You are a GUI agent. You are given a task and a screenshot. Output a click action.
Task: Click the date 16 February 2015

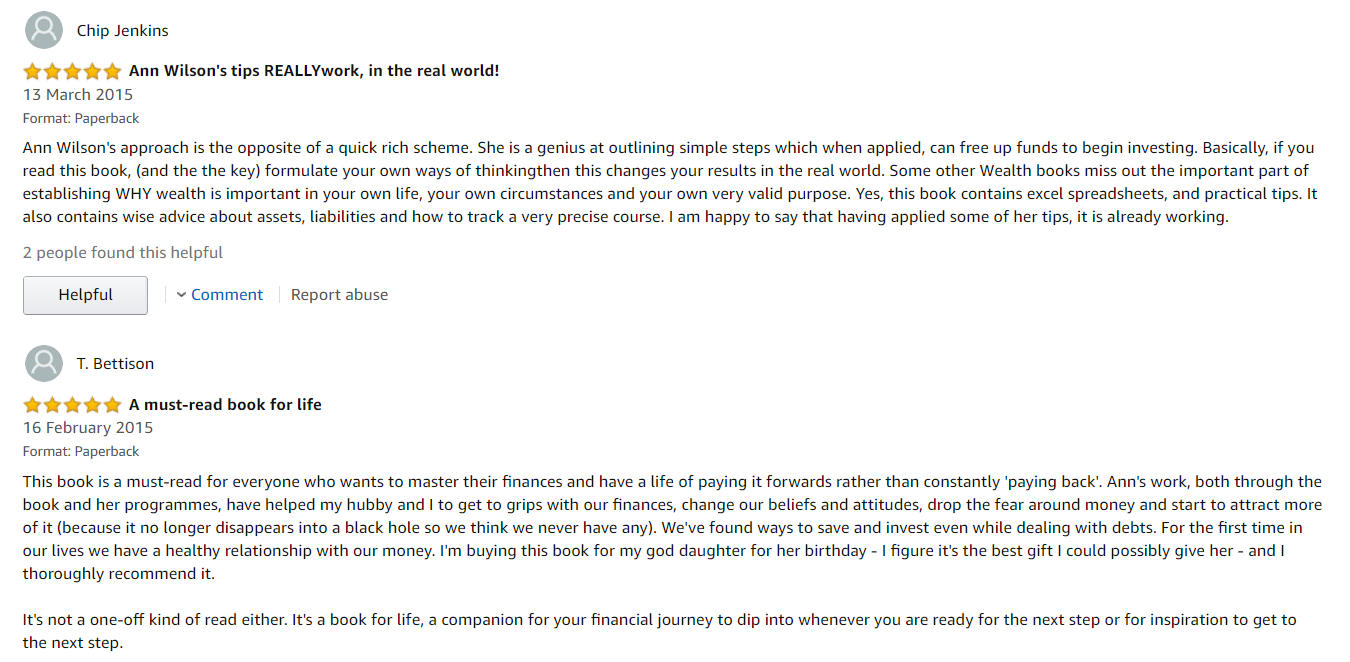point(88,428)
